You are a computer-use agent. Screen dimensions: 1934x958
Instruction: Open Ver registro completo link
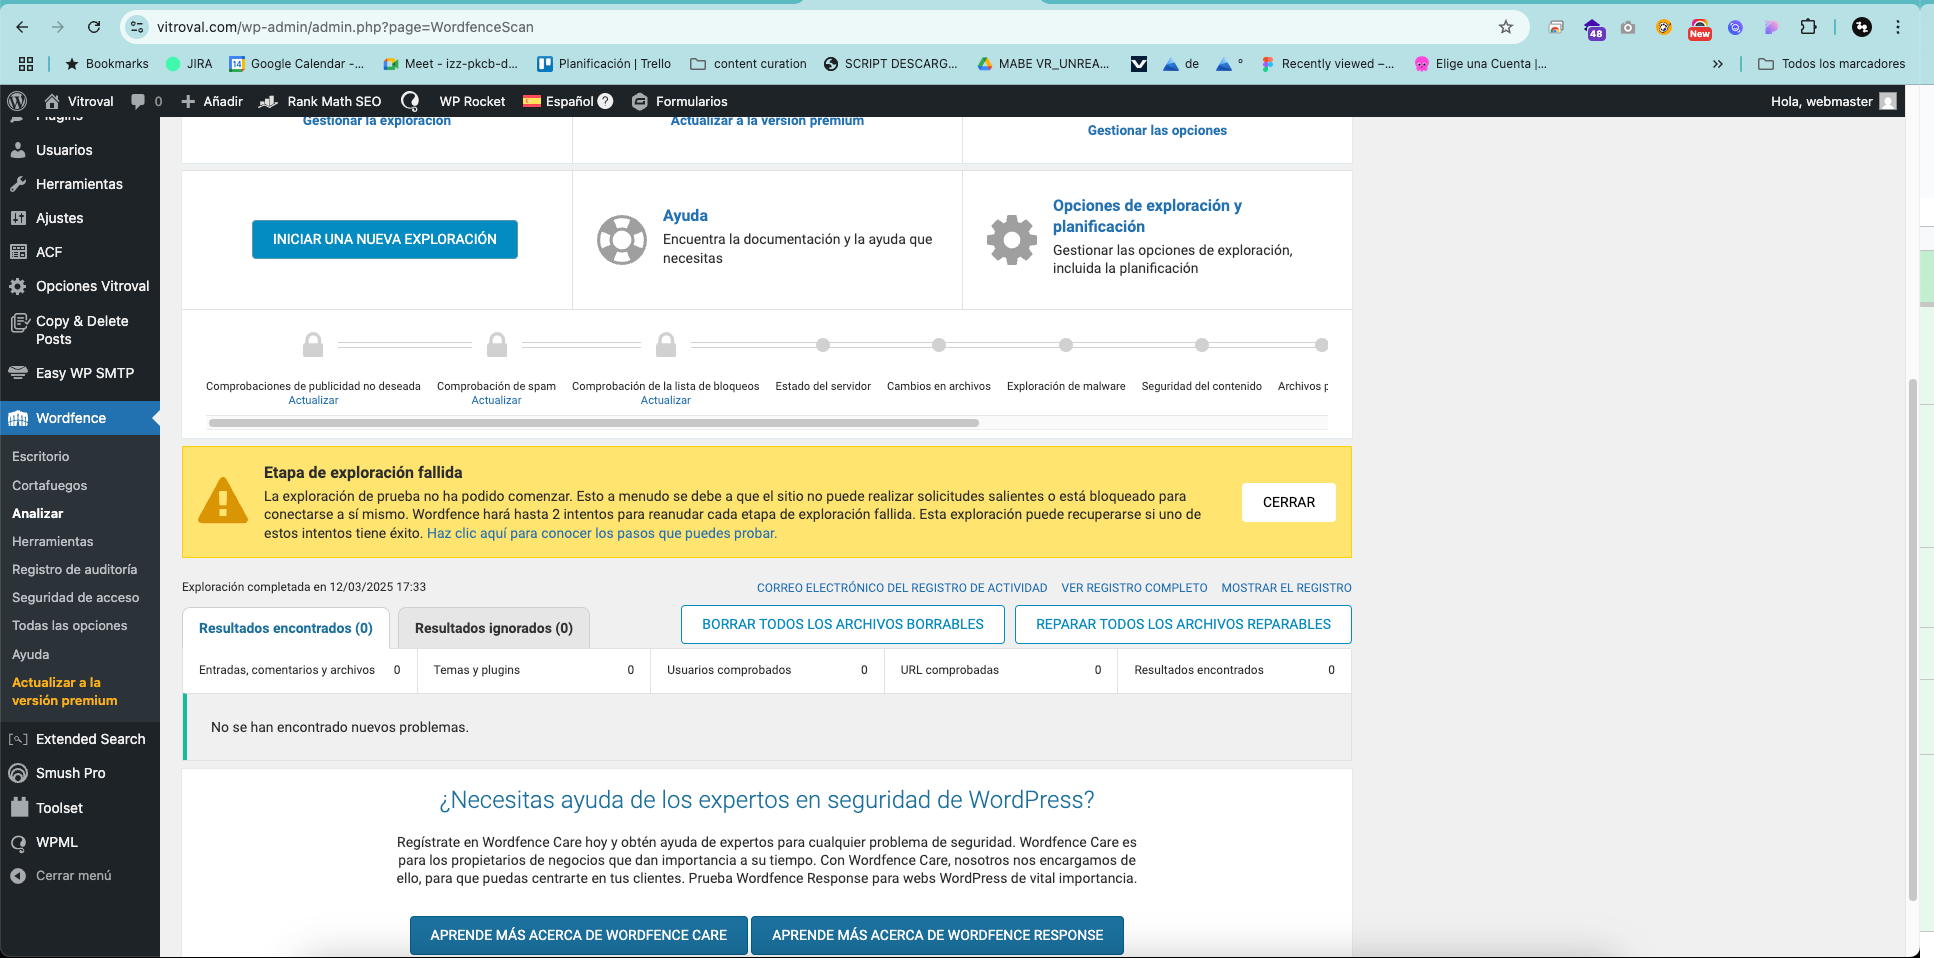(1134, 588)
